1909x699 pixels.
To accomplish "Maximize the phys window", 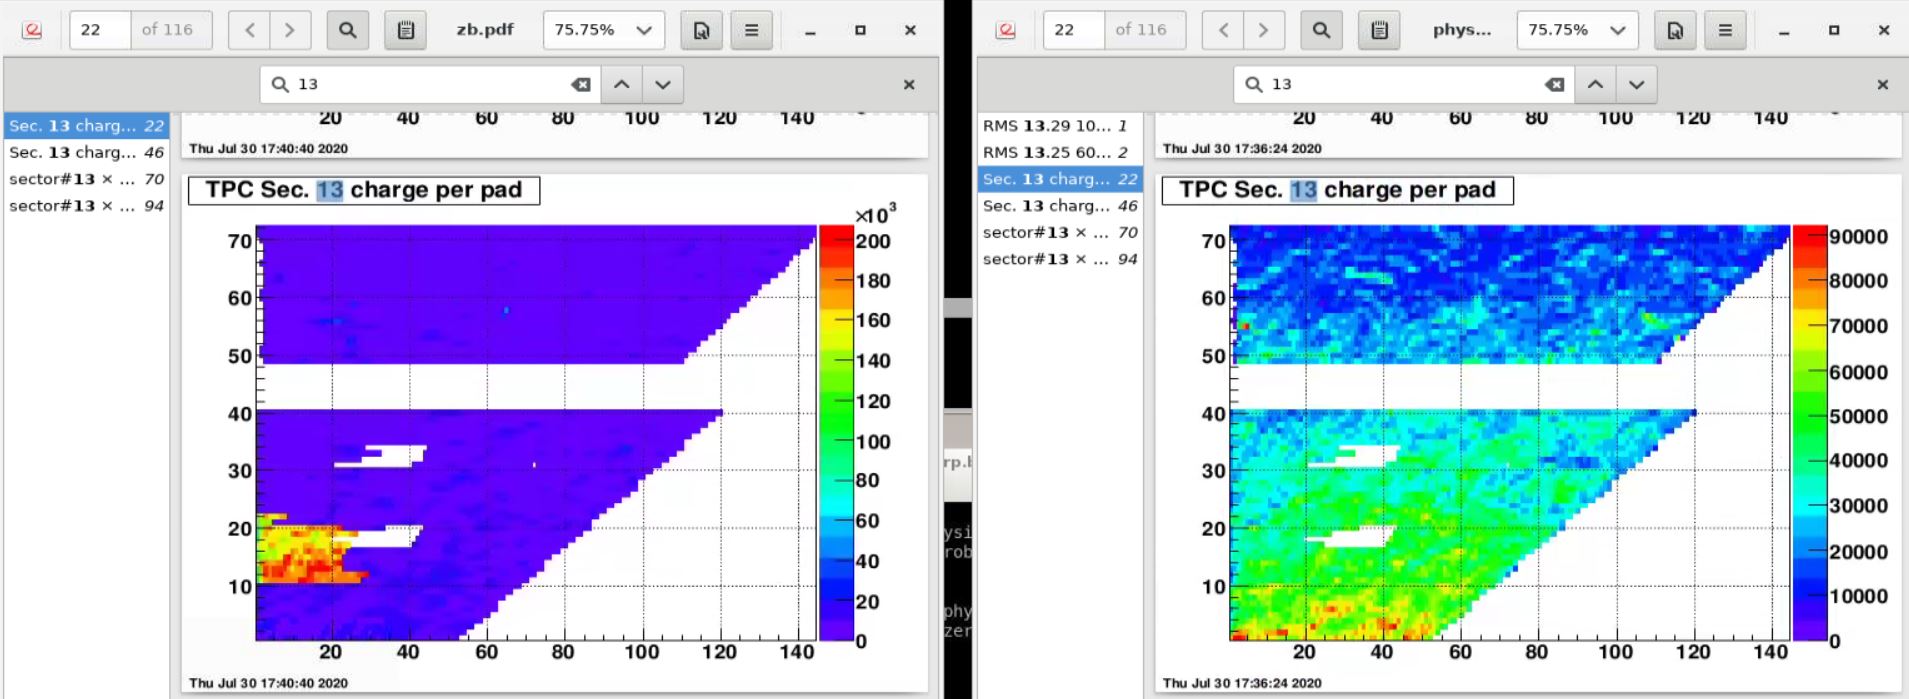I will [x=1834, y=31].
